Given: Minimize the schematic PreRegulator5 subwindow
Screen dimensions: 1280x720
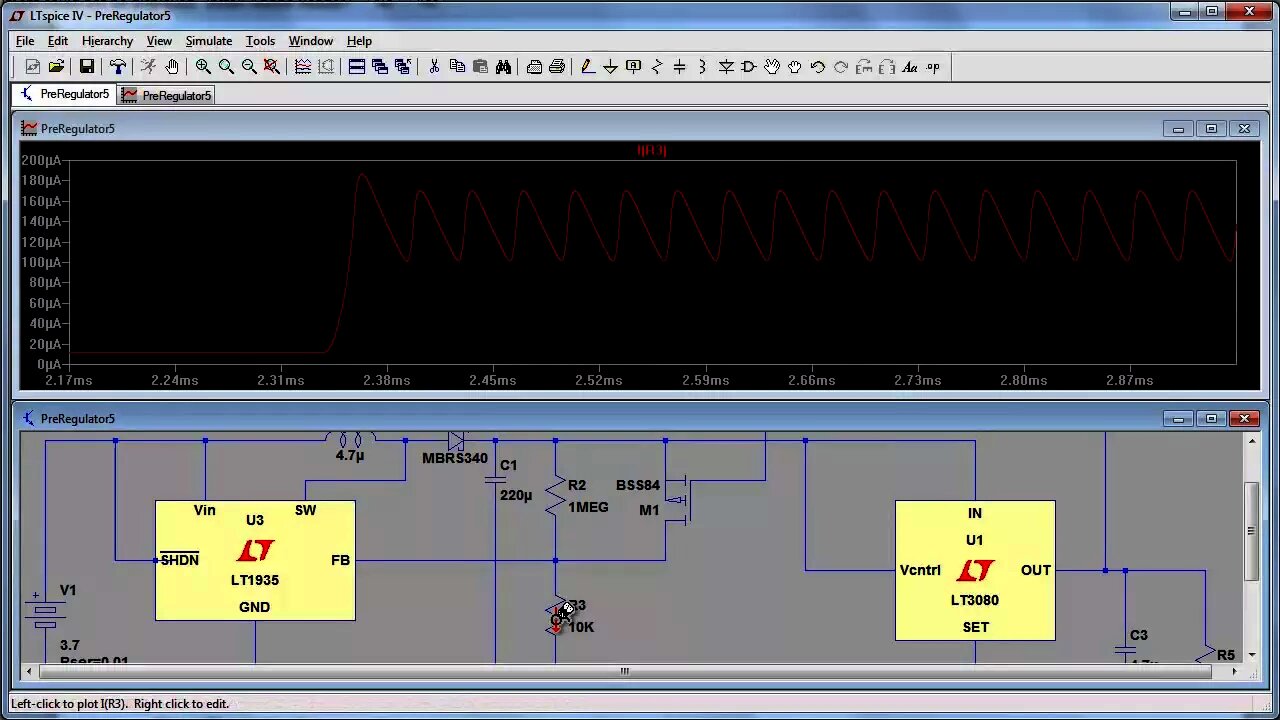Looking at the screenshot, I should 1178,419.
